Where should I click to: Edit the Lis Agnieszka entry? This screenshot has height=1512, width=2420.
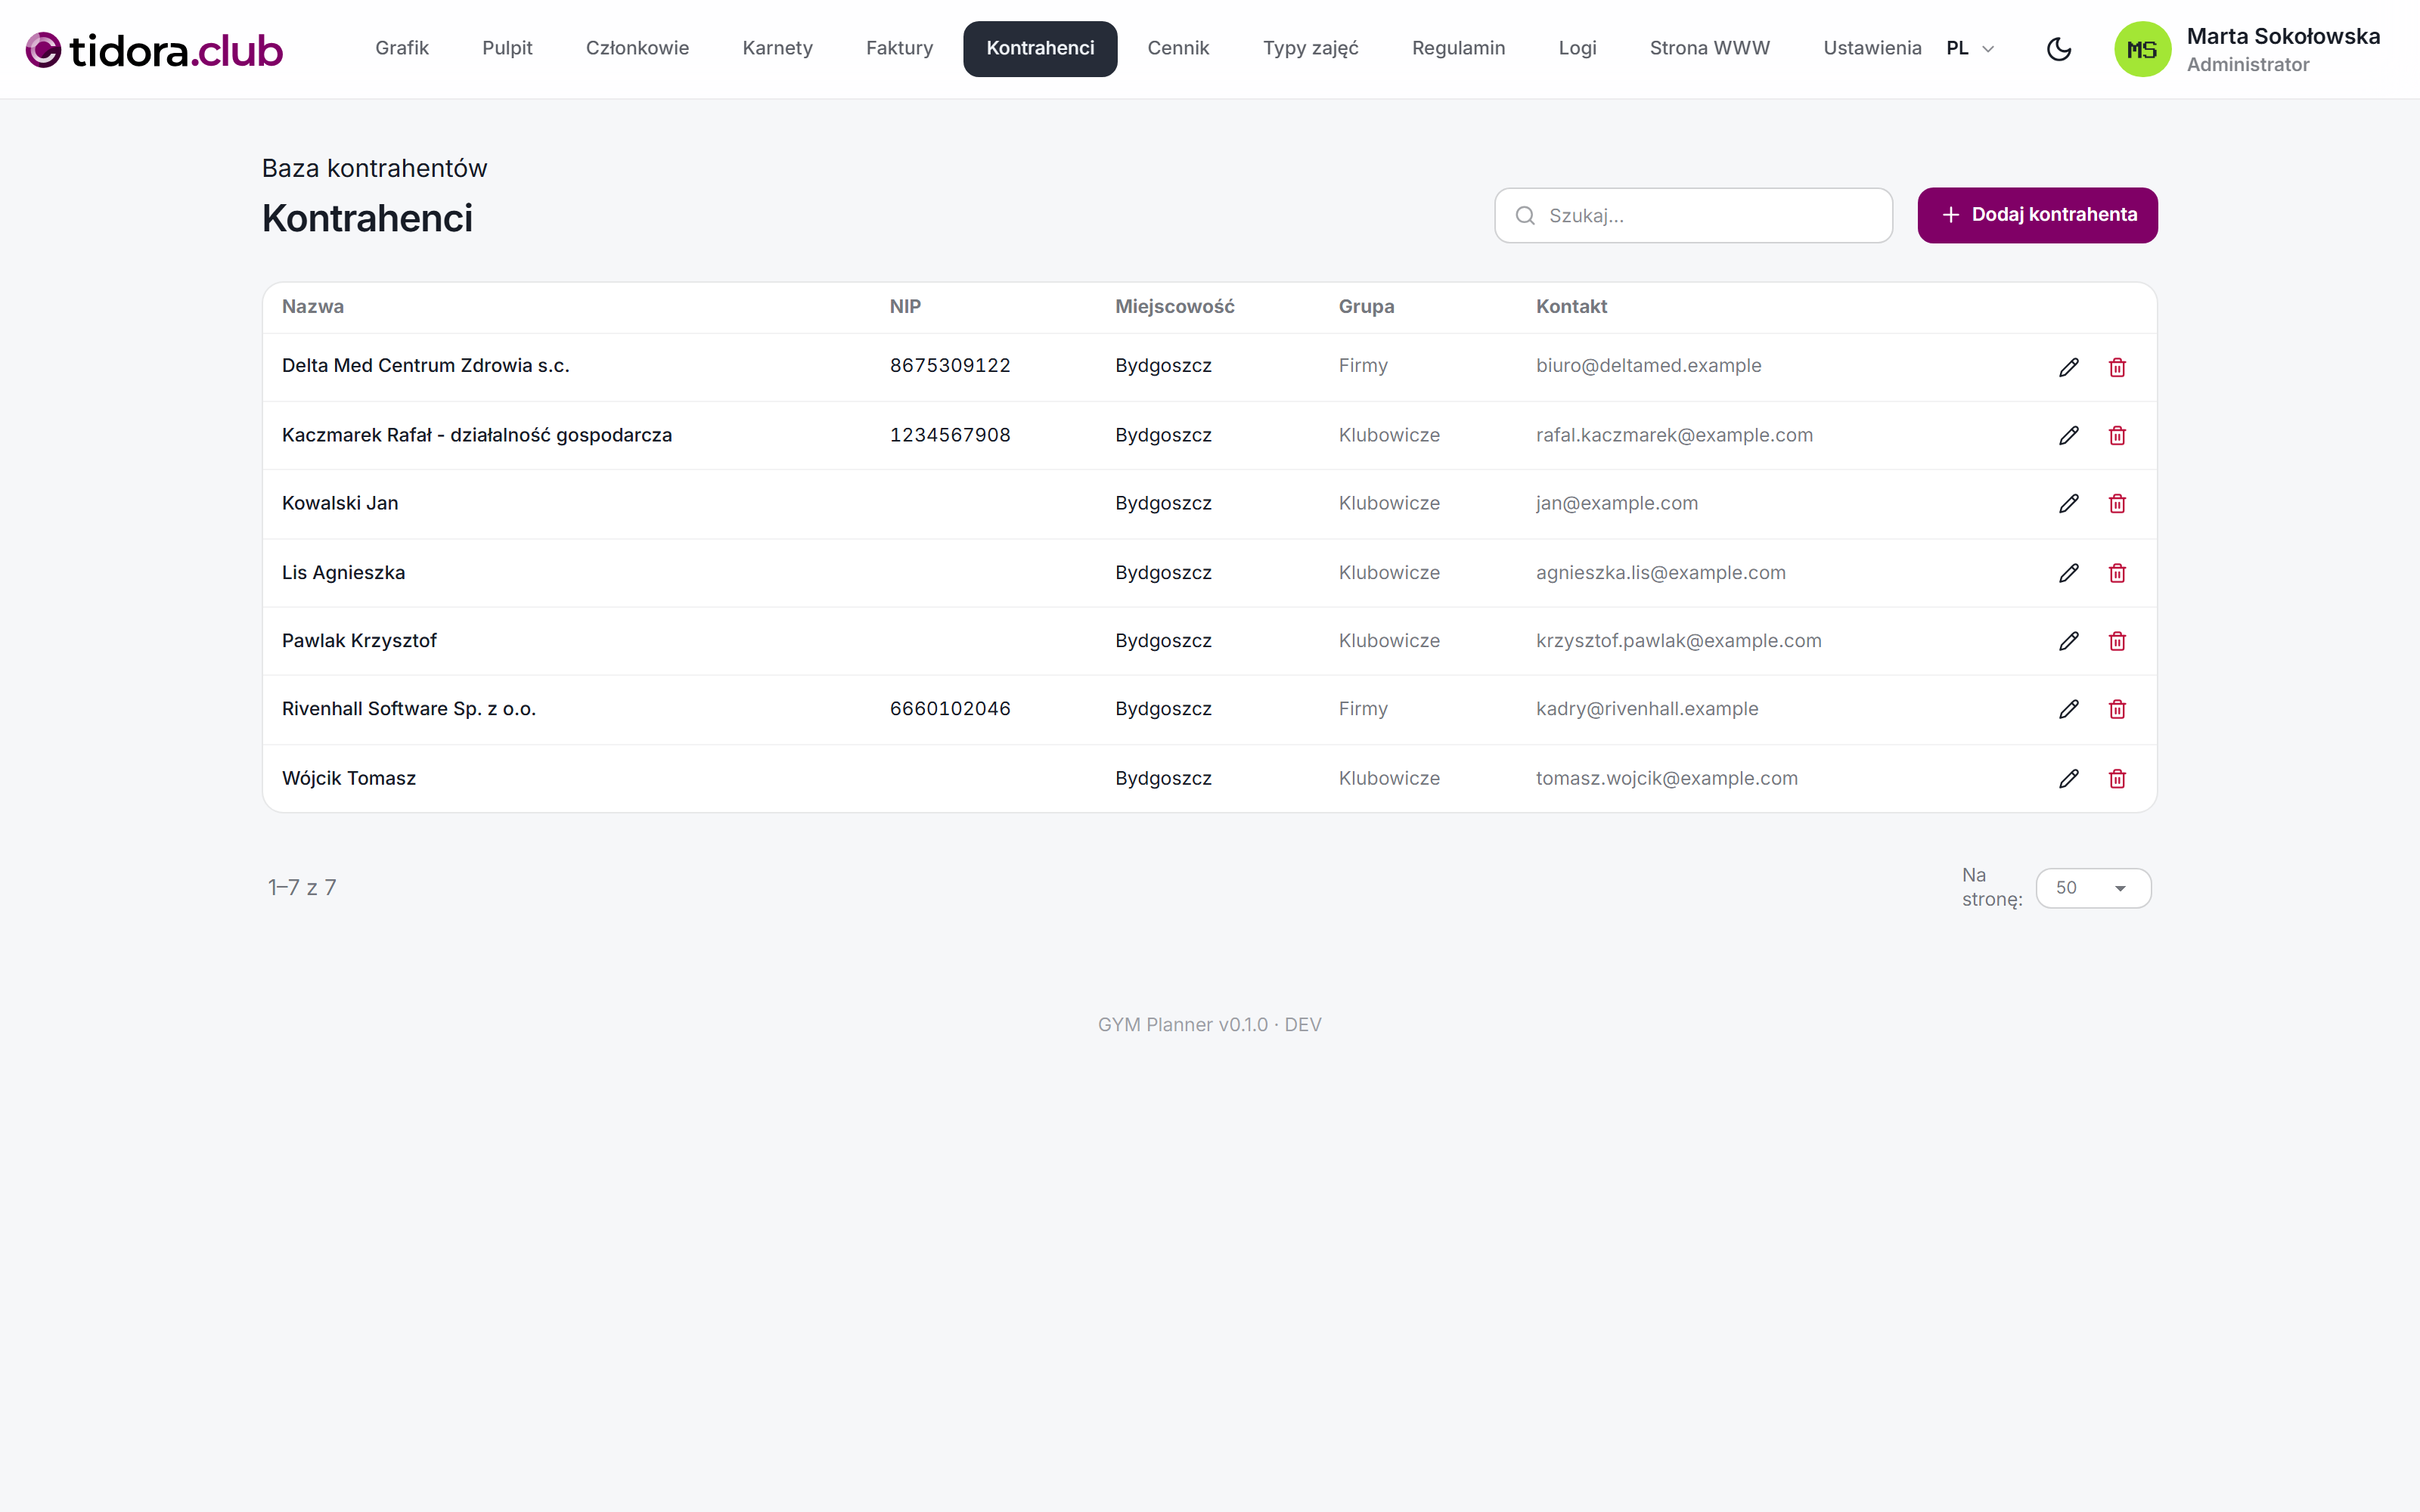point(2069,573)
